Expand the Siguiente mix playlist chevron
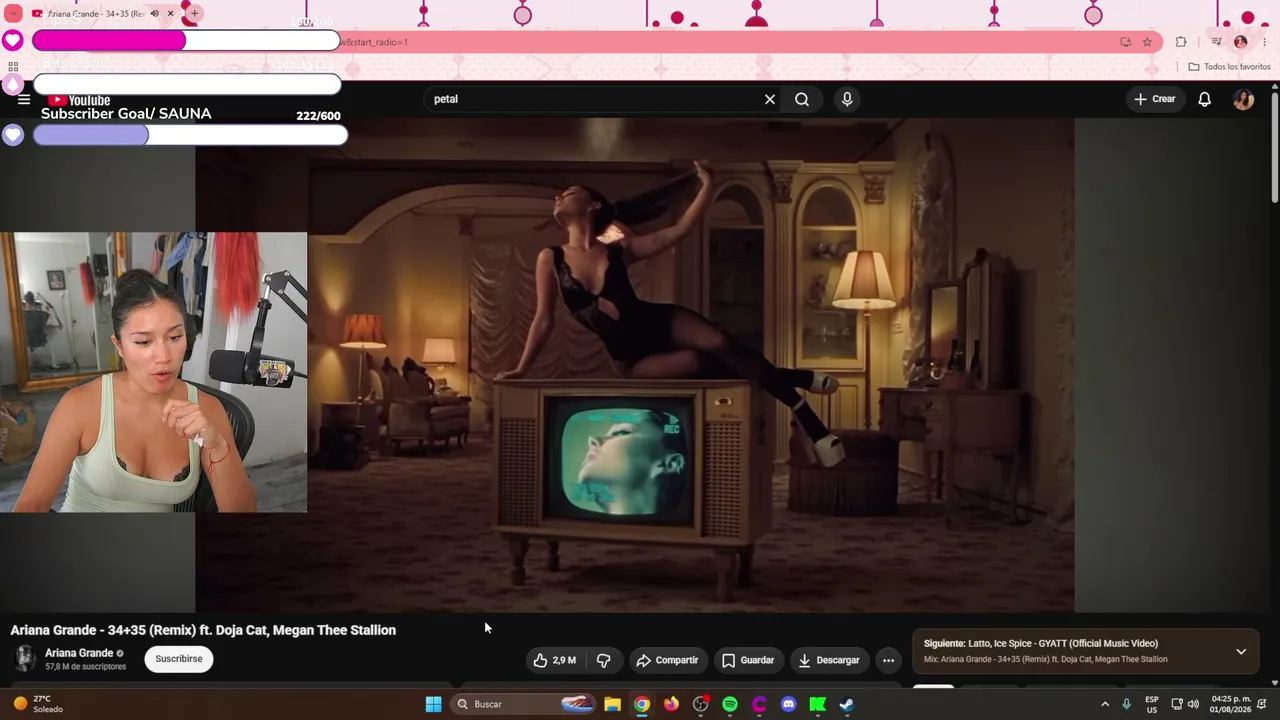1280x720 pixels. point(1241,651)
